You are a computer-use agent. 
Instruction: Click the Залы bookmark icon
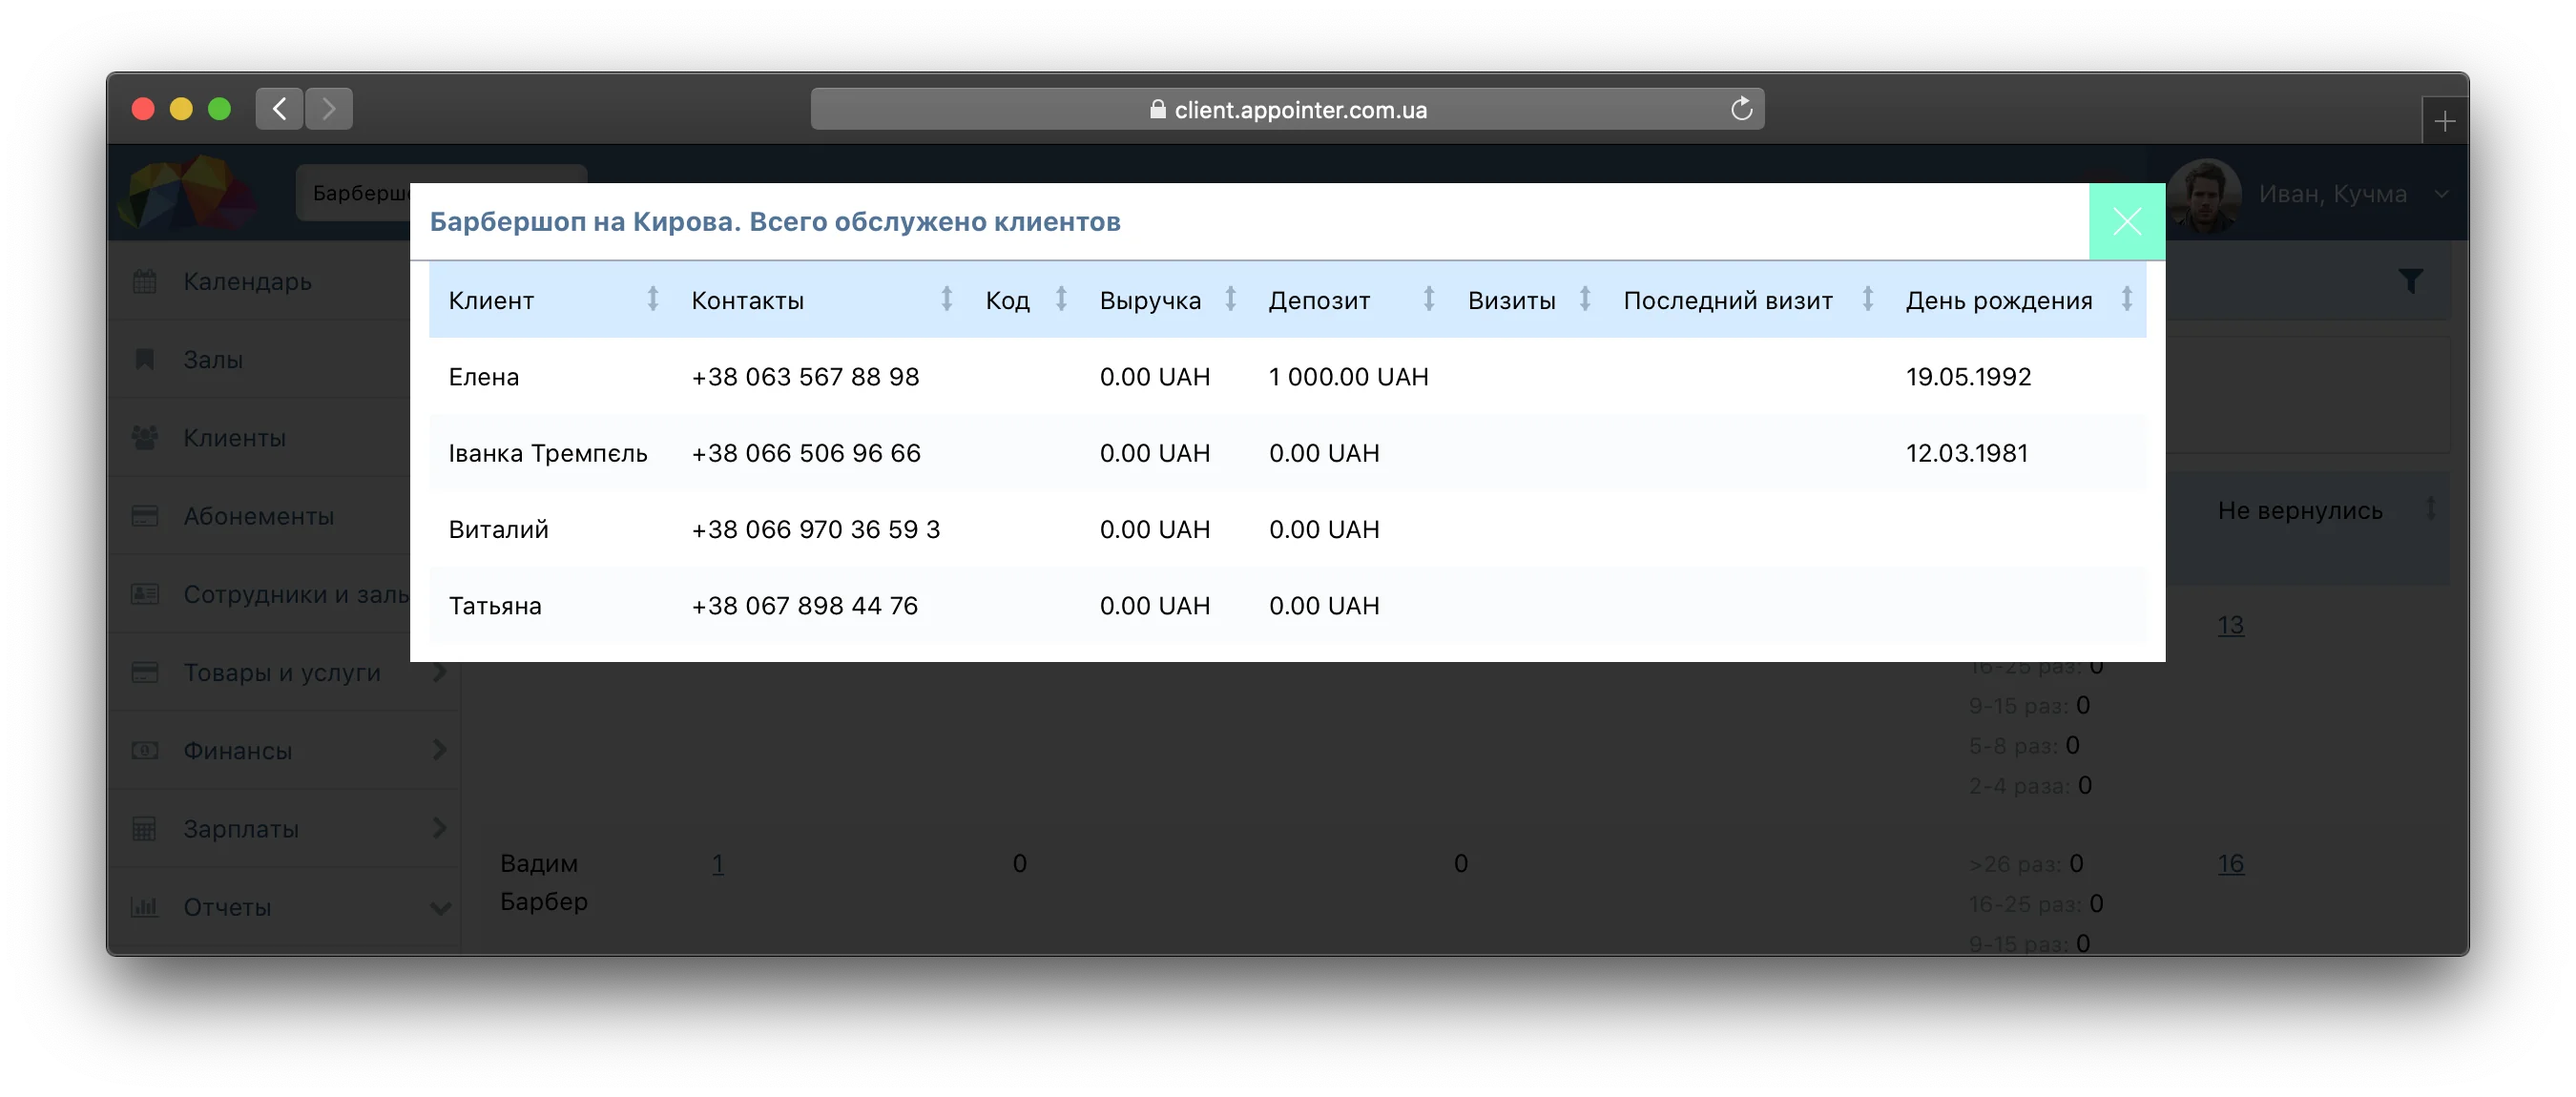point(145,359)
